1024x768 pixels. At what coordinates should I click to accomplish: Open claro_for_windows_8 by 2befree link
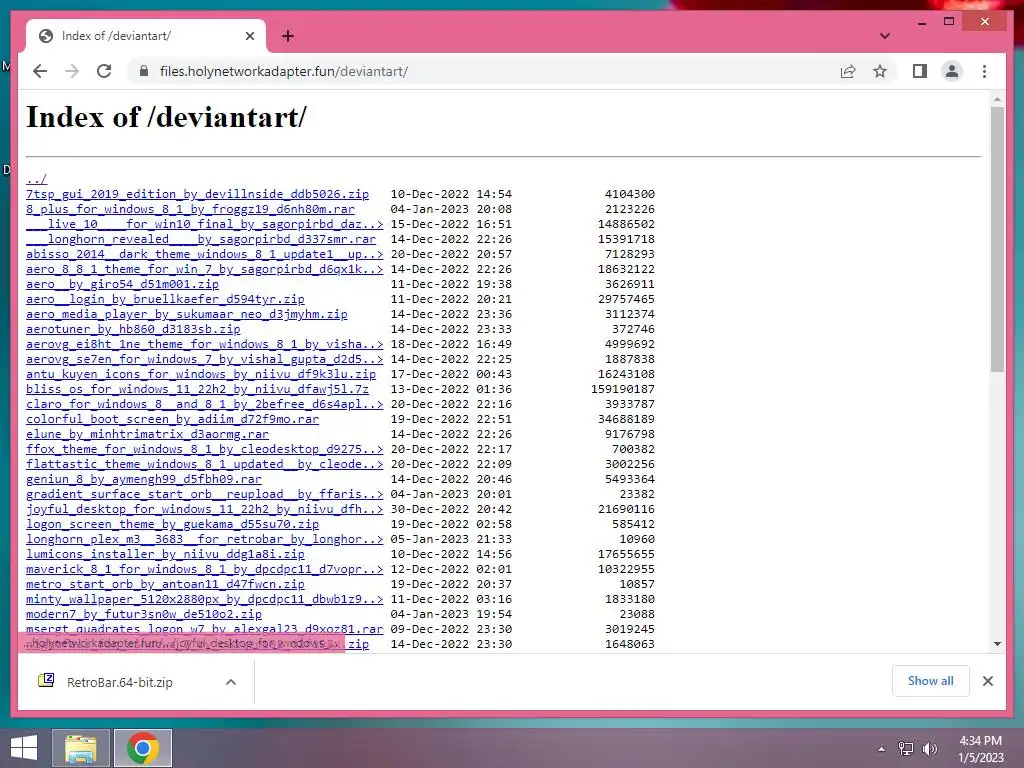[204, 404]
